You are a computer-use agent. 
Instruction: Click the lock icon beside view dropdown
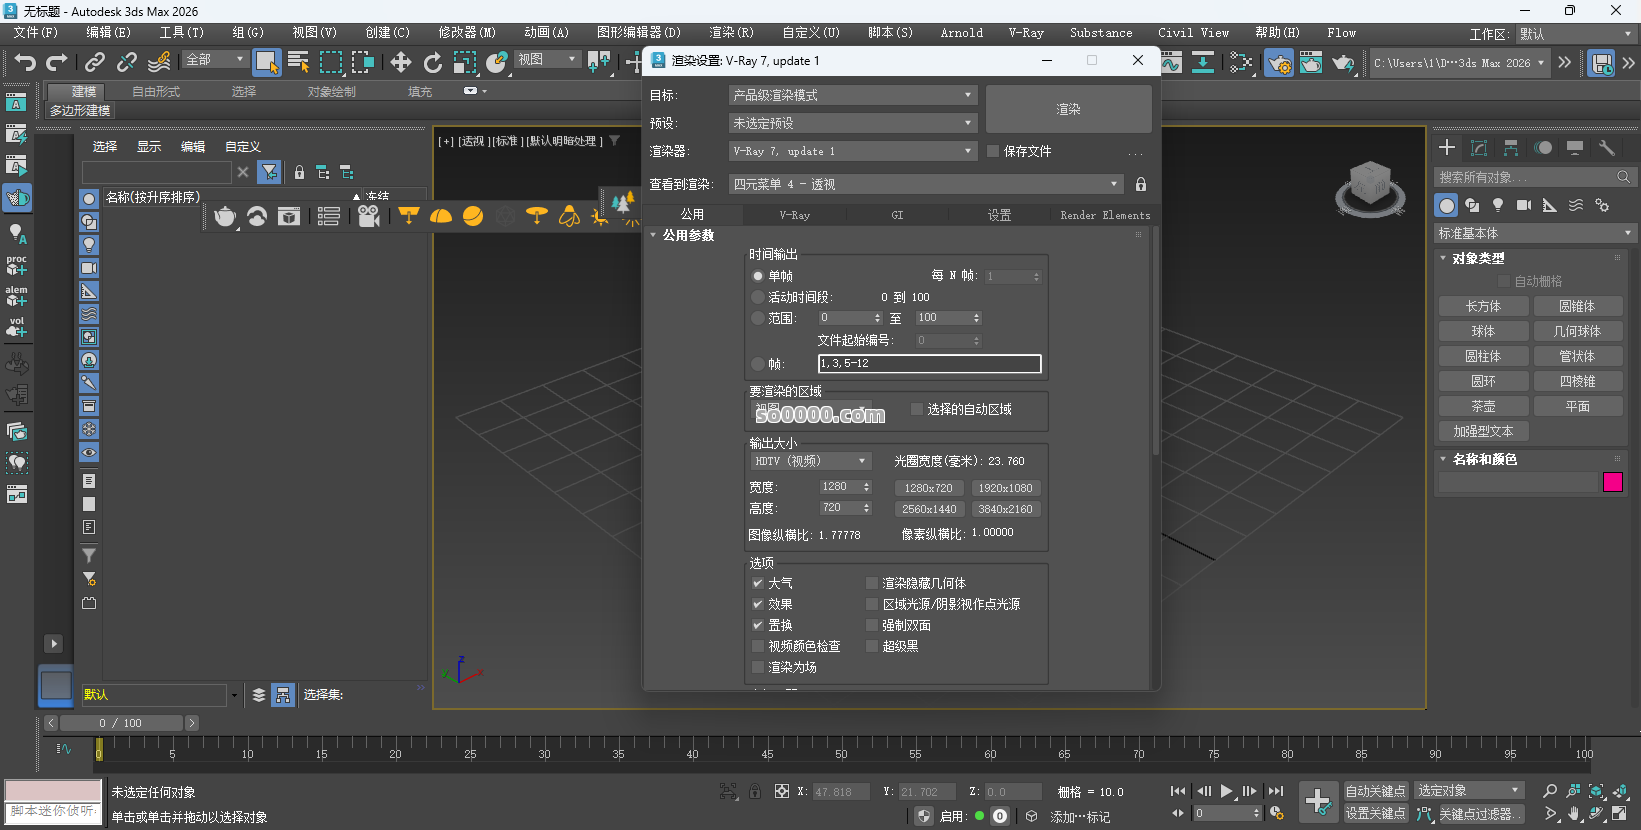(x=1141, y=184)
